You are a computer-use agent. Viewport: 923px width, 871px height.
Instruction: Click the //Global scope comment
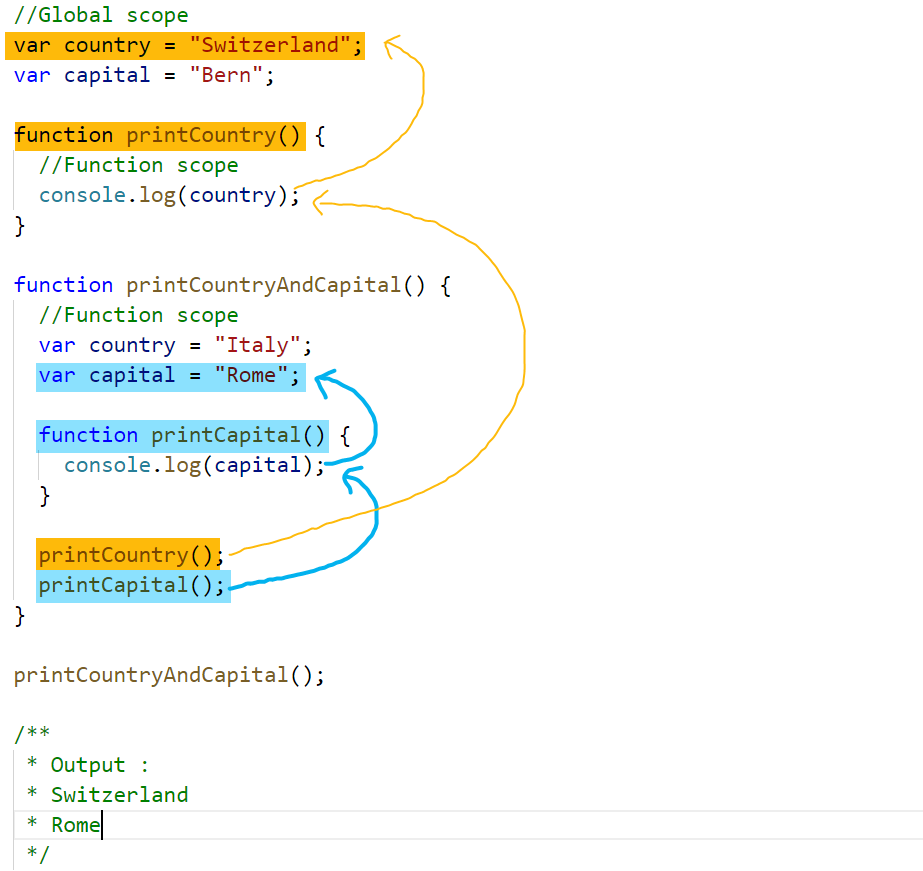[x=101, y=15]
